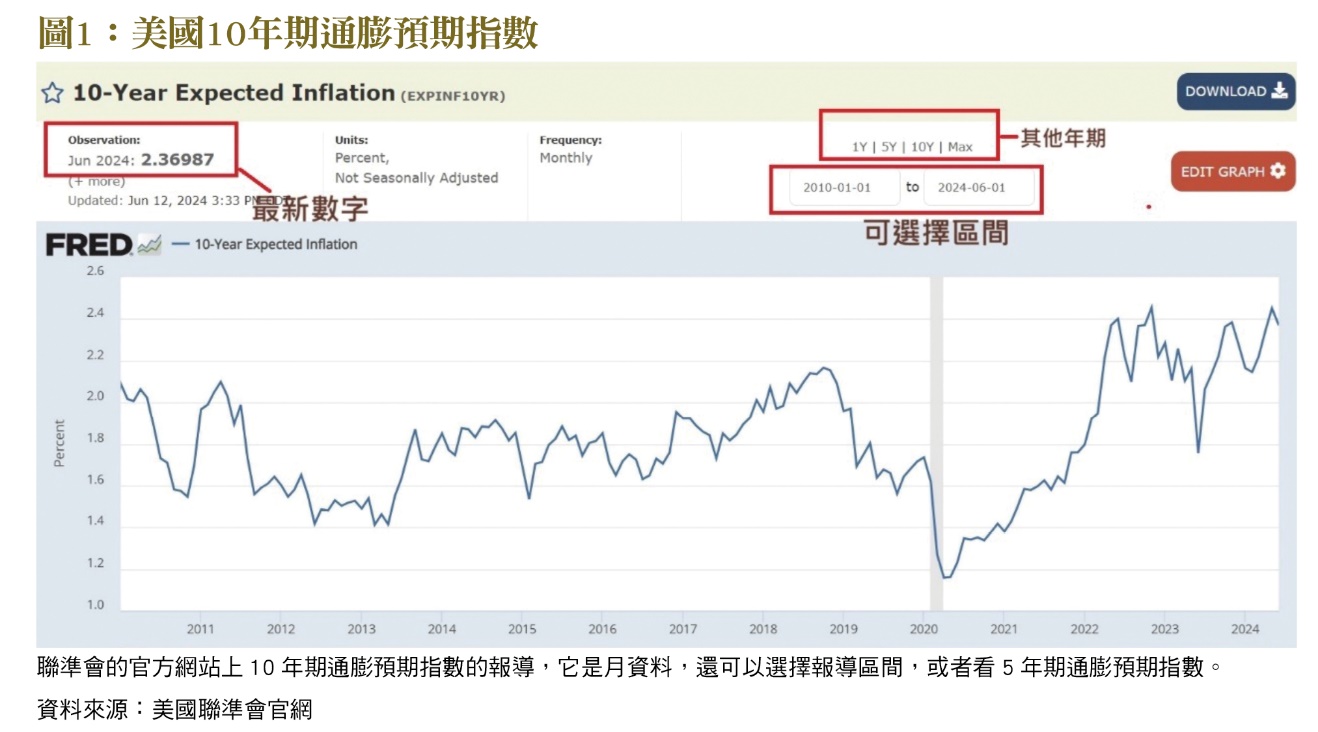This screenshot has width=1318, height=732.
Task: Click the Jun 2024 observation value 2.36987
Action: [x=176, y=160]
